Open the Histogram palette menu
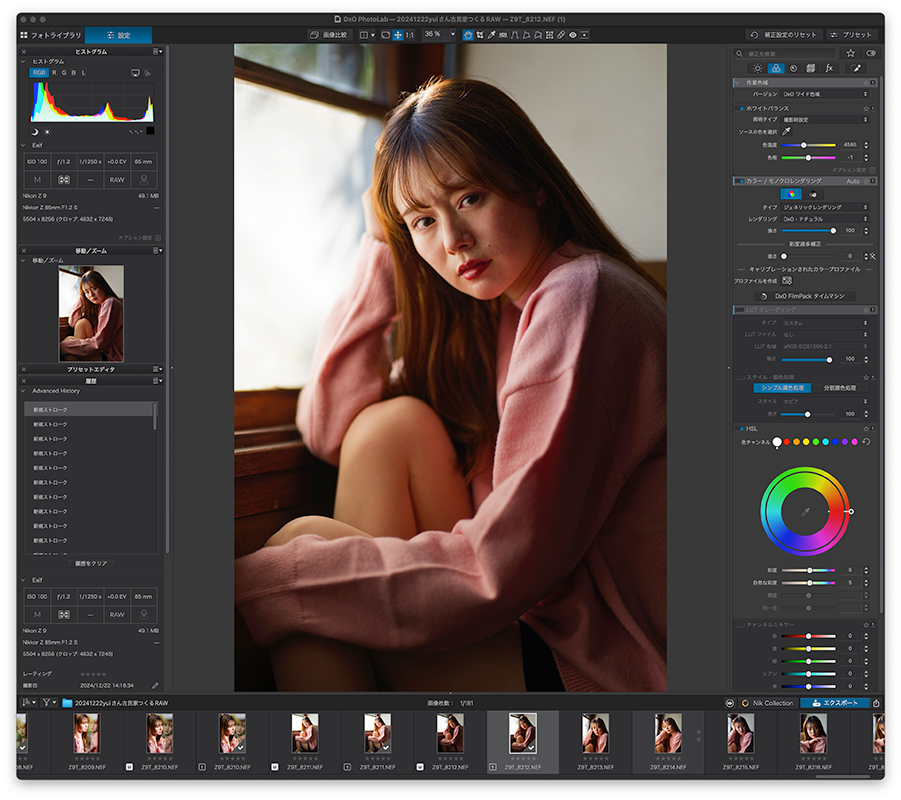The height and width of the screenshot is (800, 901). [157, 52]
